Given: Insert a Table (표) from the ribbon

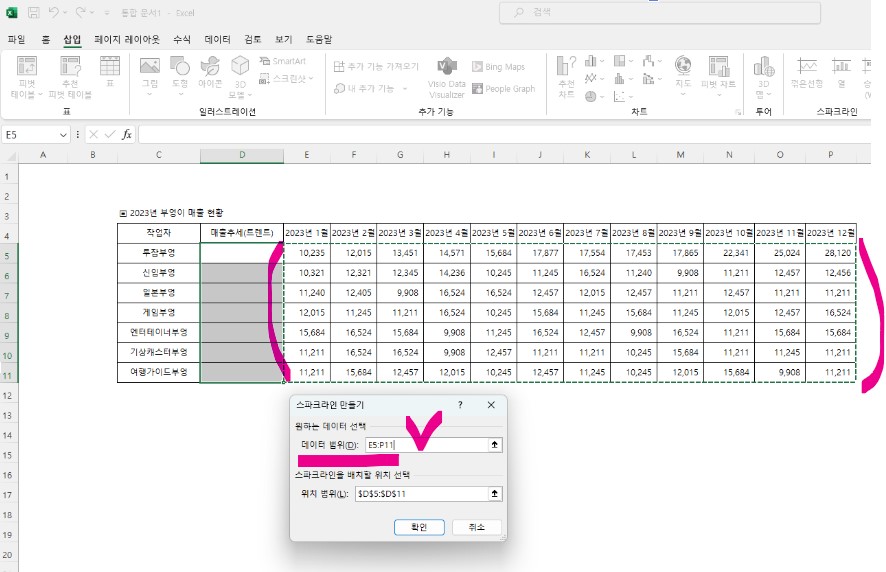Looking at the screenshot, I should [x=110, y=71].
